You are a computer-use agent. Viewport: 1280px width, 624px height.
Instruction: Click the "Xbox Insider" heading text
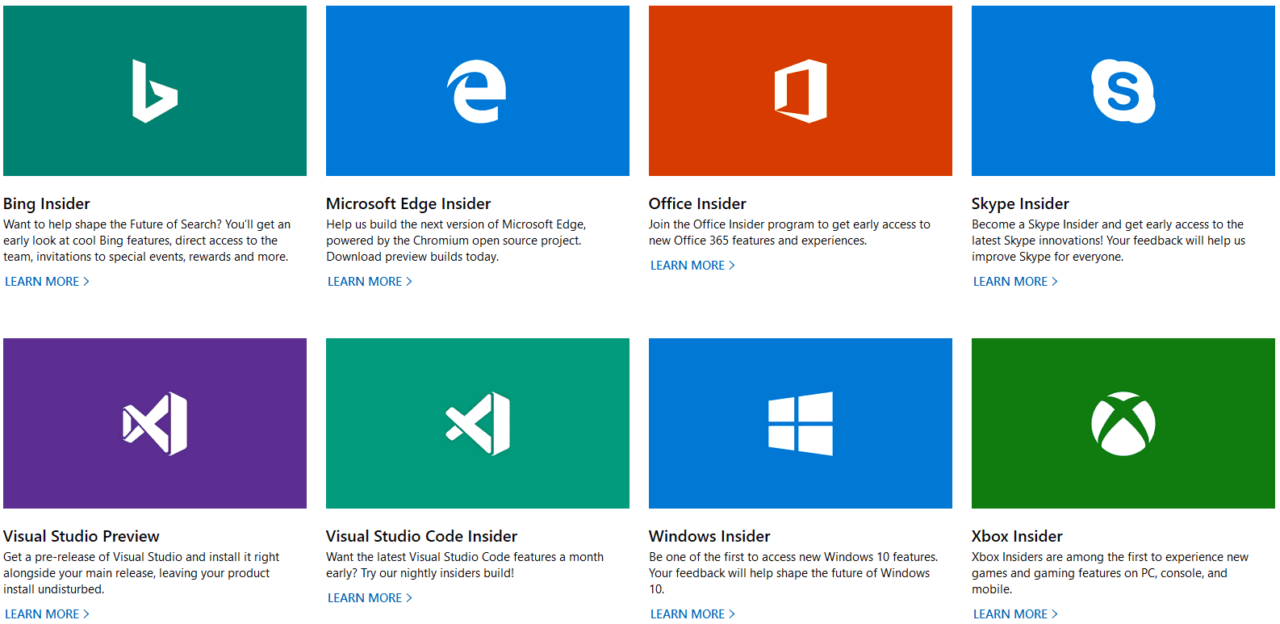(x=1016, y=536)
